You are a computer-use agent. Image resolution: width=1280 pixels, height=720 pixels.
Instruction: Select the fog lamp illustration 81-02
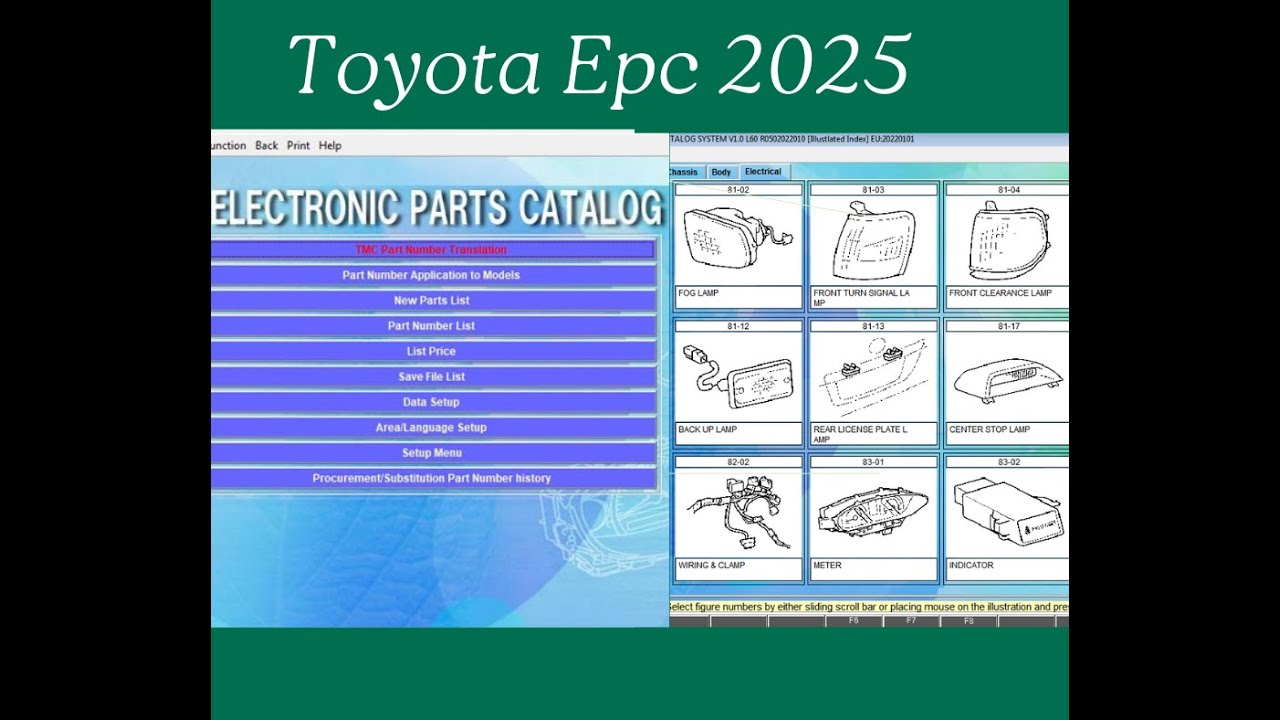coord(738,240)
